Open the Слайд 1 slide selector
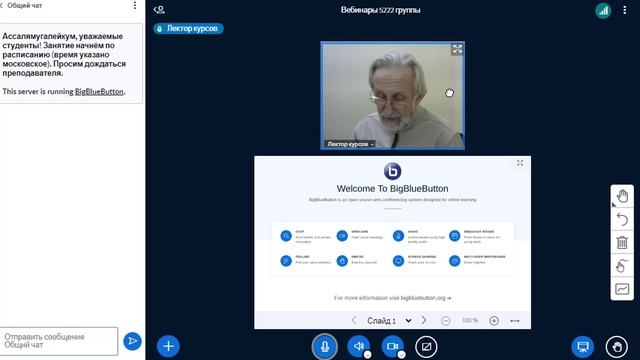Viewport: 640px width, 360px height. click(389, 321)
